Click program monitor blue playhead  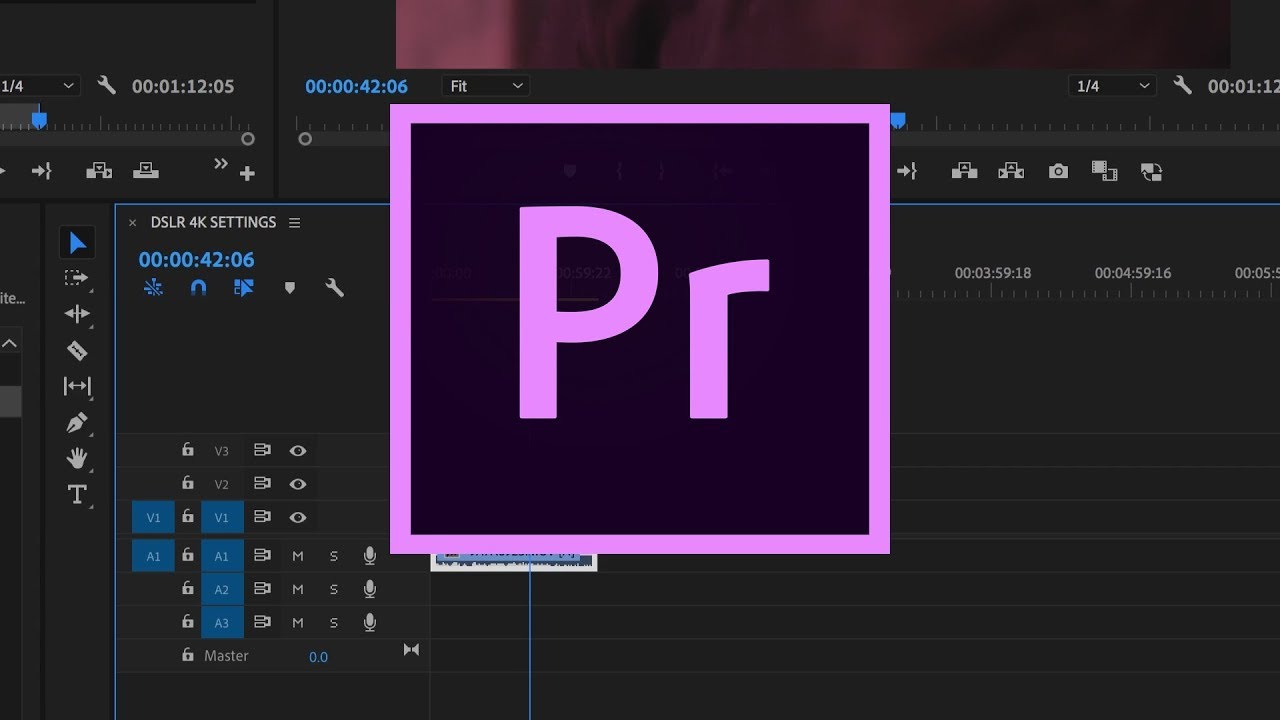898,120
